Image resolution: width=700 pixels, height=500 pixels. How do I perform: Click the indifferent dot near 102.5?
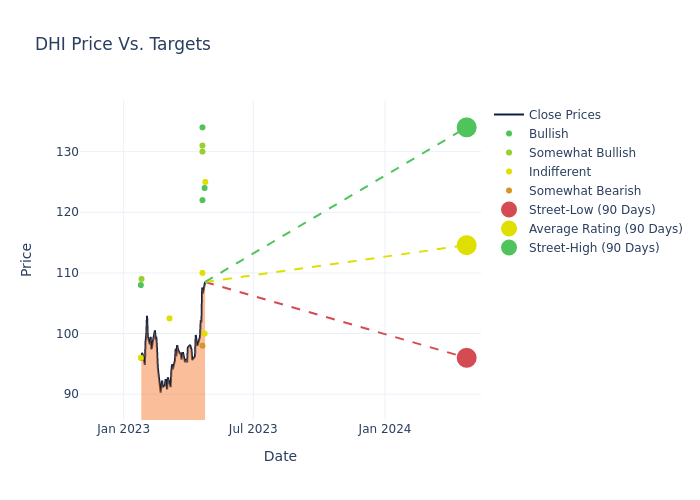coord(169,318)
